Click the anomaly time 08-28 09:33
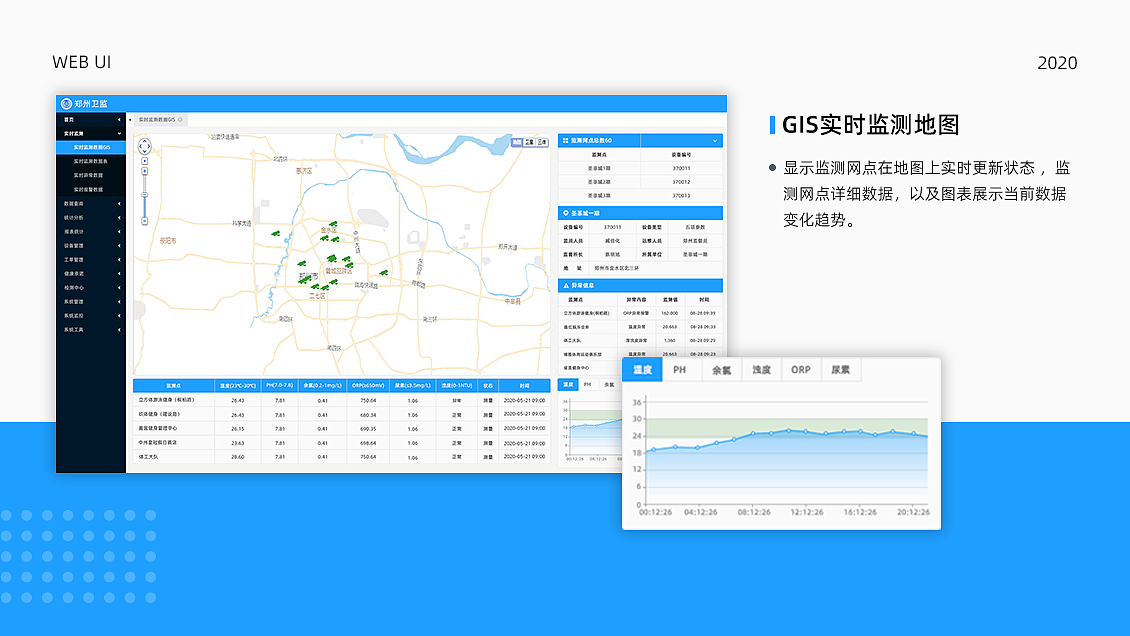 pos(703,327)
